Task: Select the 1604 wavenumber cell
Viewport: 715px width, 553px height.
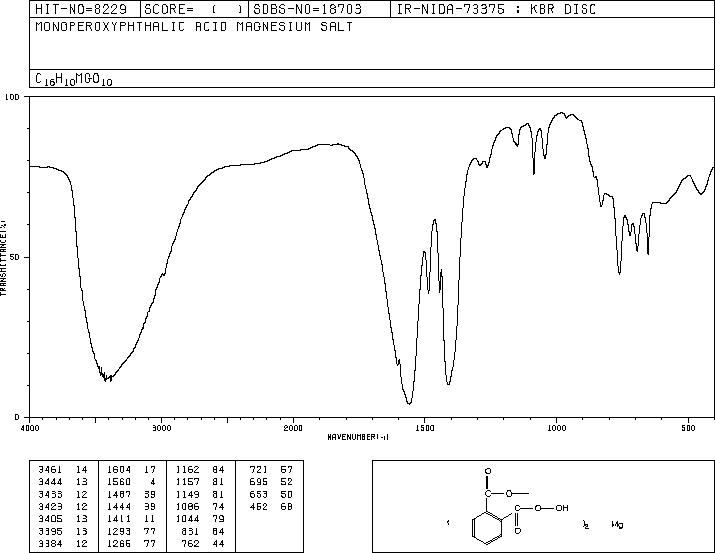Action: [119, 470]
